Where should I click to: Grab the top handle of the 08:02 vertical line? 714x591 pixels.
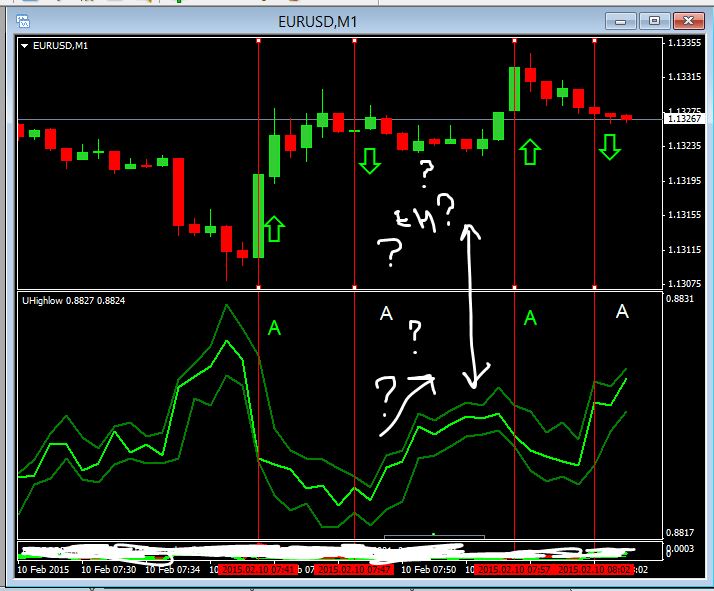pyautogui.click(x=594, y=41)
